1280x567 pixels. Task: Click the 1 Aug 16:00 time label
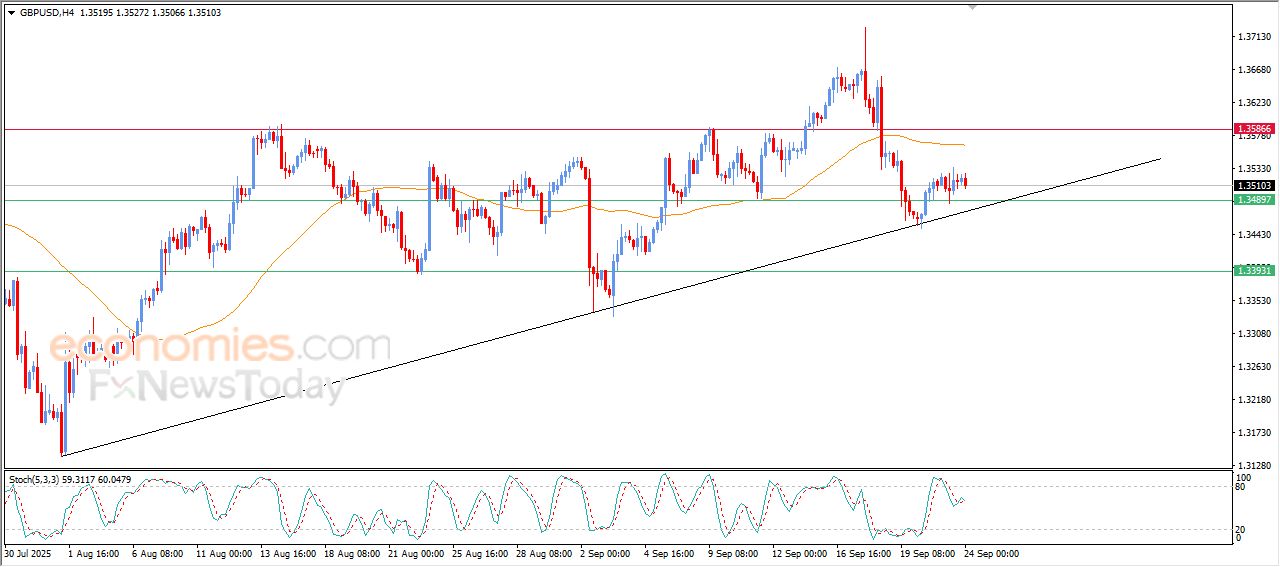click(94, 553)
